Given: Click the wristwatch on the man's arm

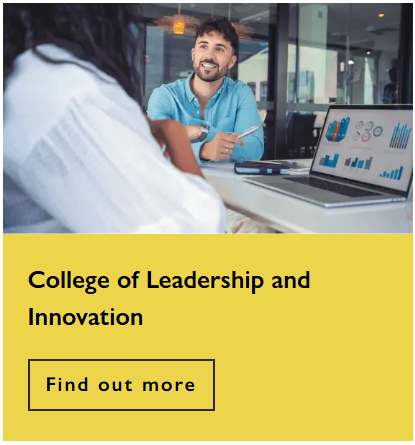Looking at the screenshot, I should [x=203, y=132].
